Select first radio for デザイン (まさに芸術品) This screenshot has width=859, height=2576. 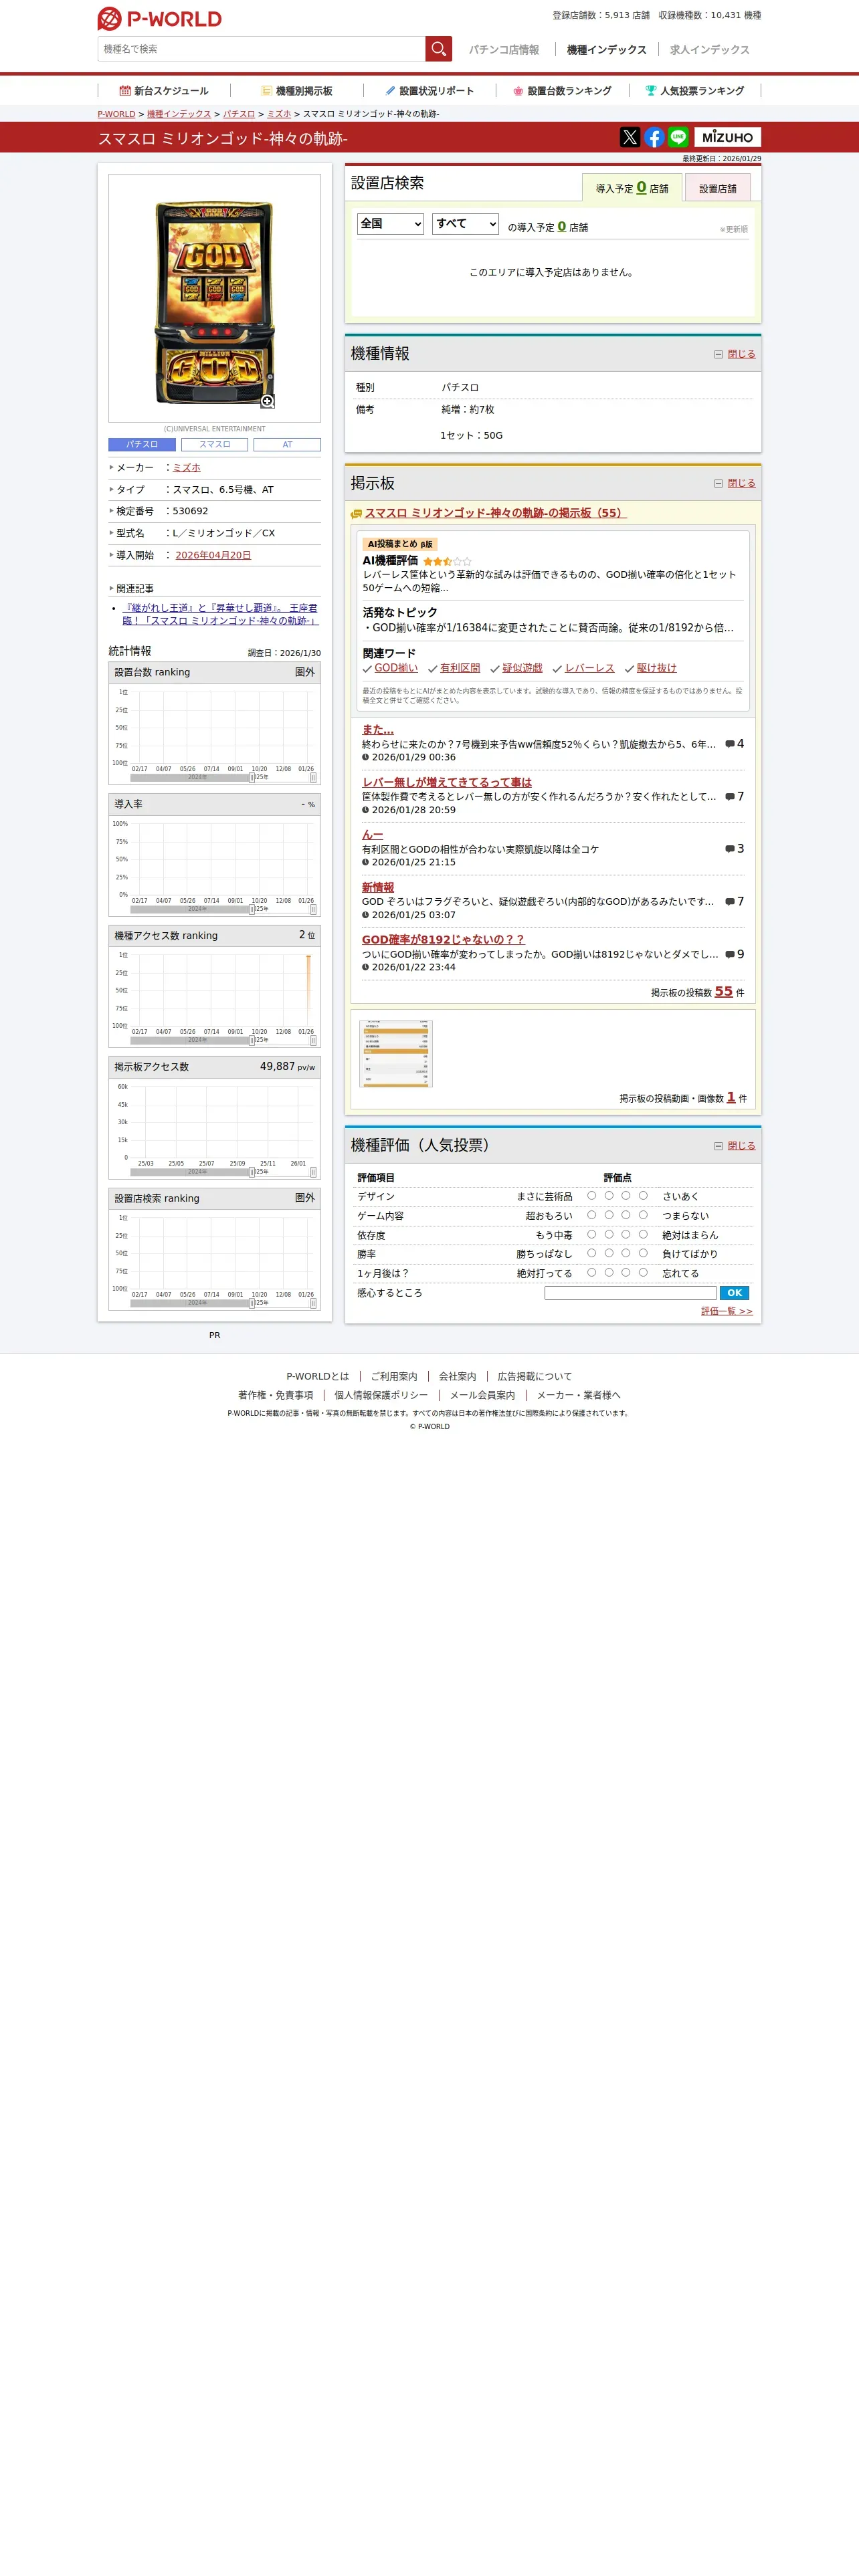591,1195
